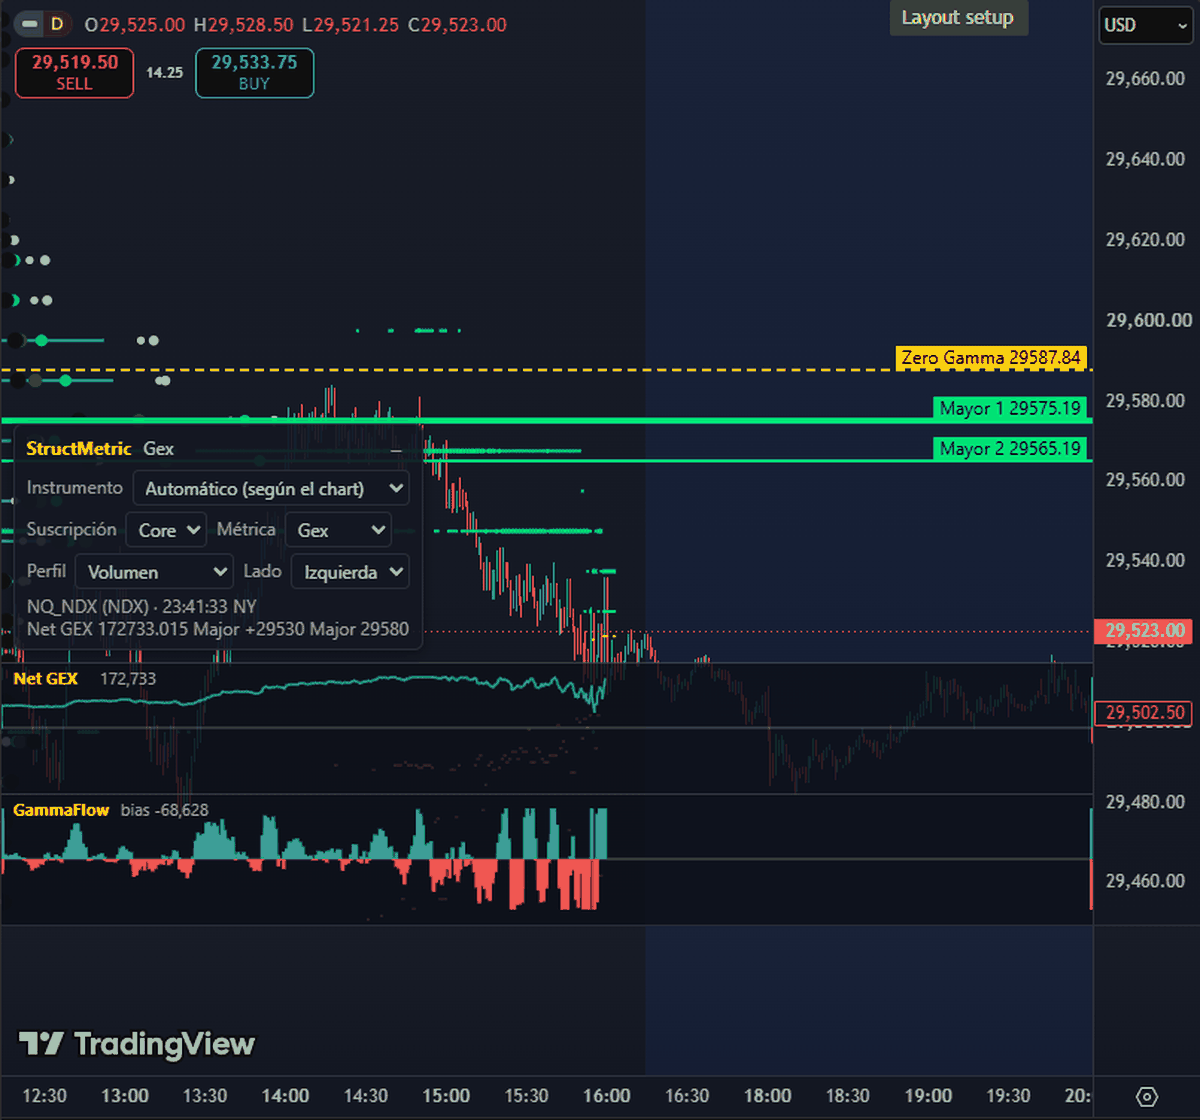Click the Net GEX indicator title
This screenshot has height=1120, width=1200.
[x=45, y=679]
